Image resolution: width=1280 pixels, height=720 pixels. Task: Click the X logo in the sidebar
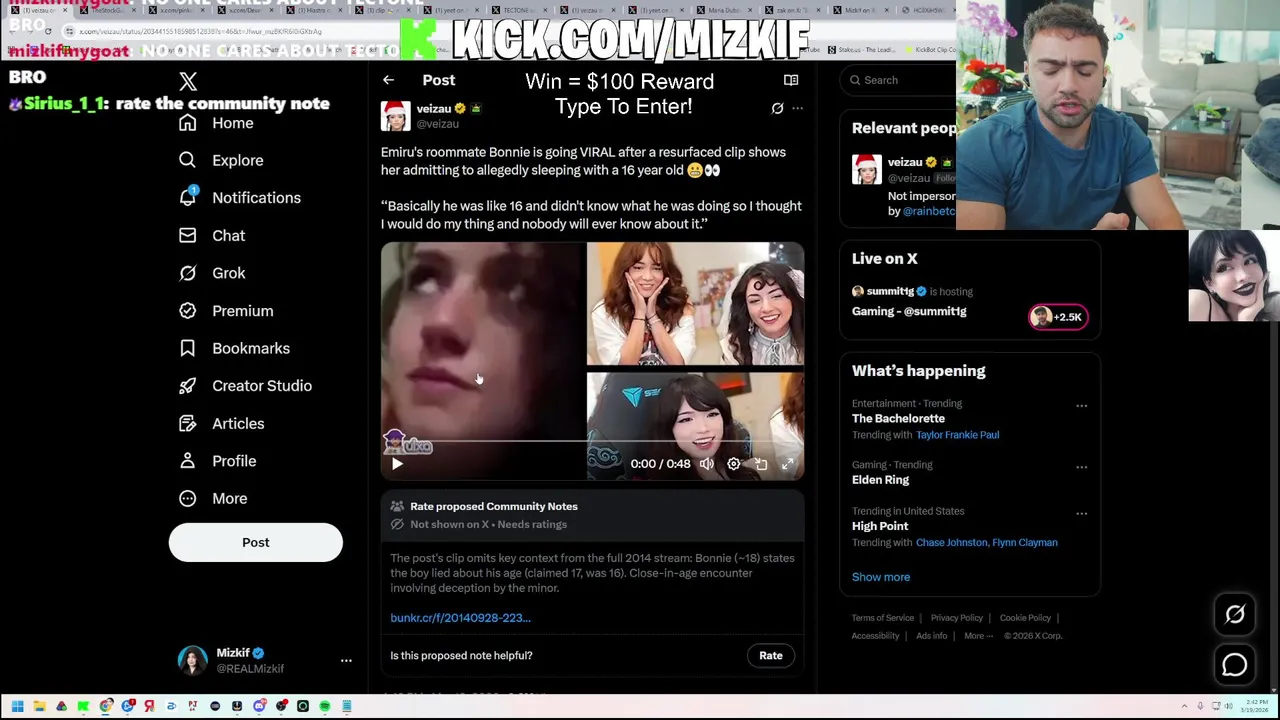[188, 82]
